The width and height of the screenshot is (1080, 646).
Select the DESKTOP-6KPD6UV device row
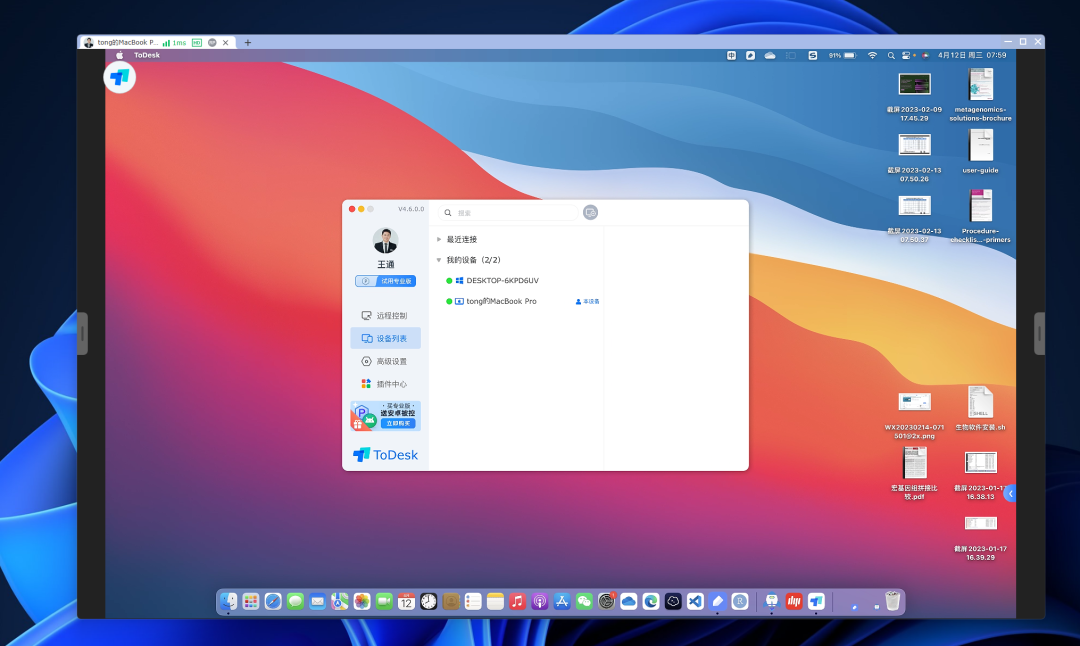(517, 280)
